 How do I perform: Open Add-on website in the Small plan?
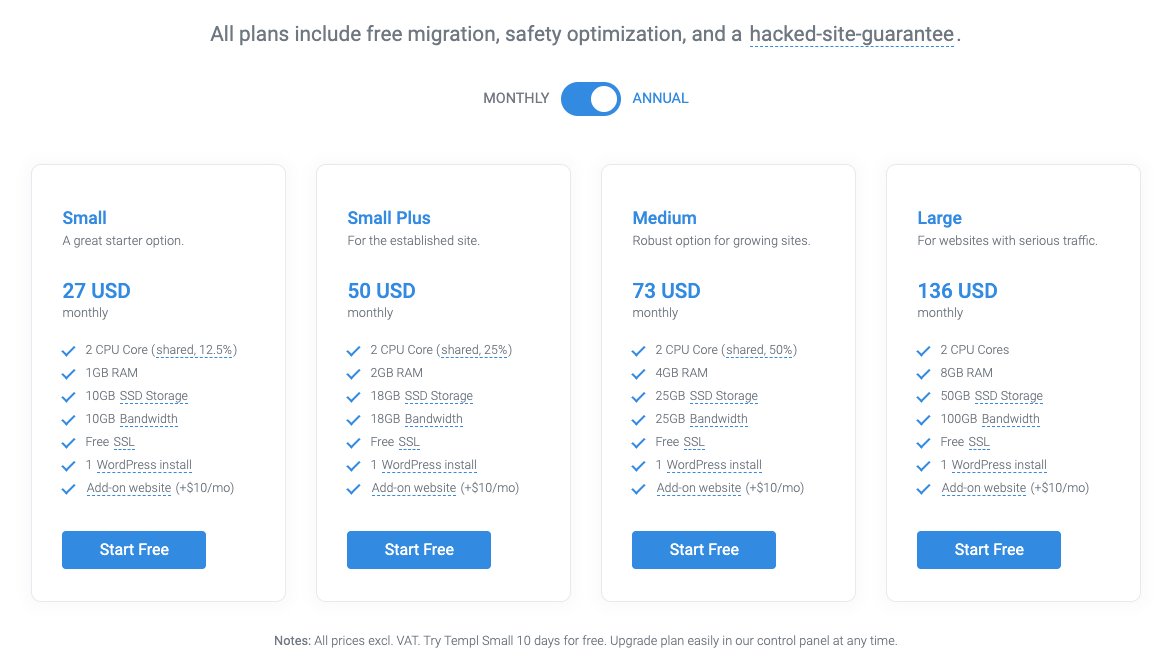tap(129, 488)
